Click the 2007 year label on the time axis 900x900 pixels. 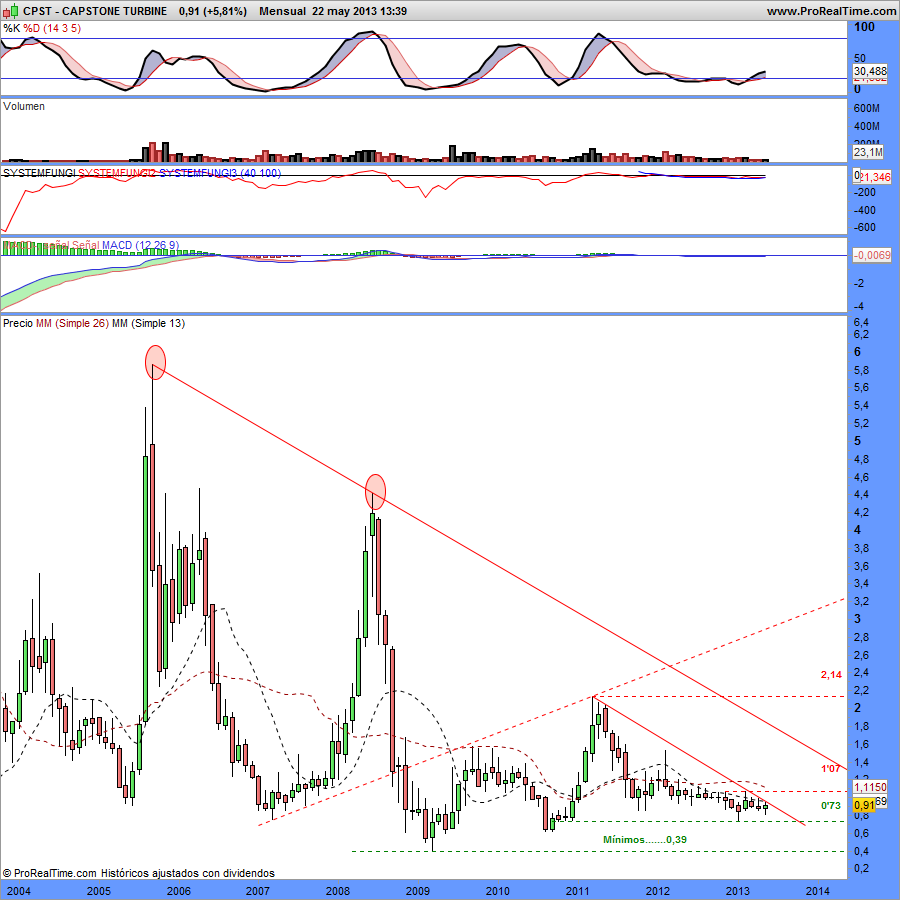(x=258, y=891)
